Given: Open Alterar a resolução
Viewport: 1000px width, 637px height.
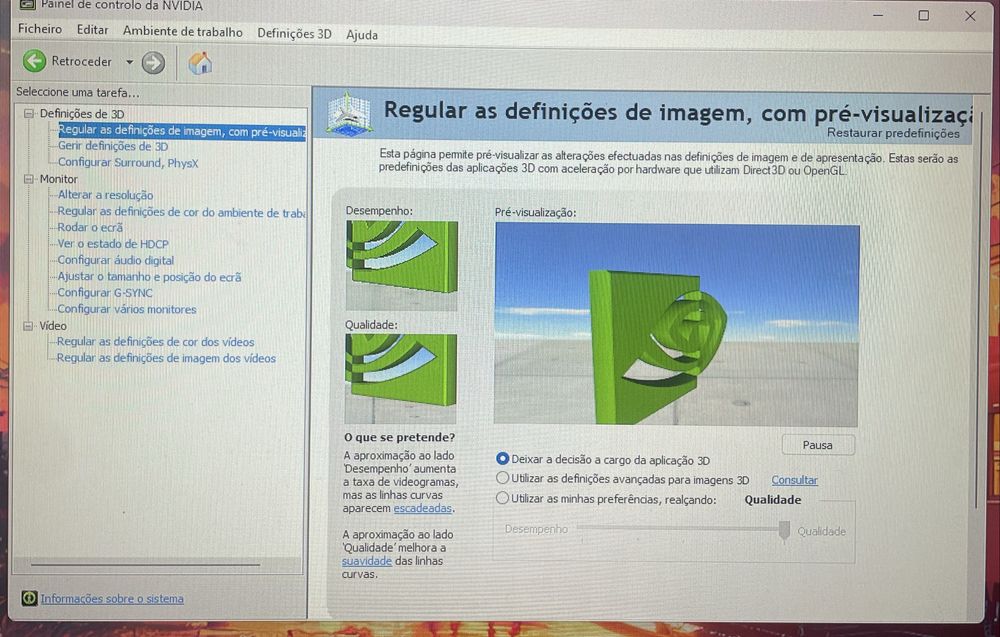Looking at the screenshot, I should [x=105, y=195].
